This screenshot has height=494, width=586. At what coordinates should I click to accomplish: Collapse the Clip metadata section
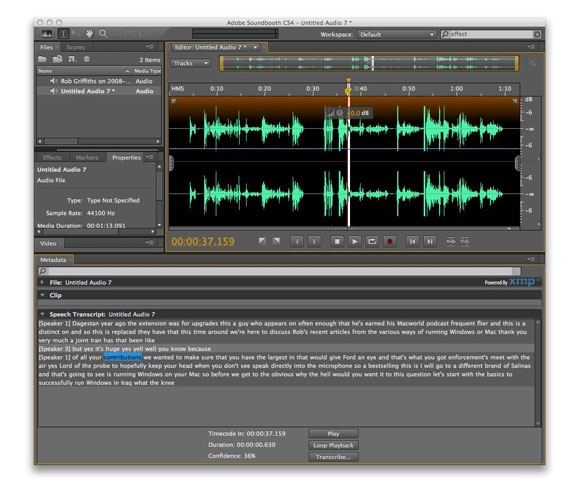coord(42,295)
